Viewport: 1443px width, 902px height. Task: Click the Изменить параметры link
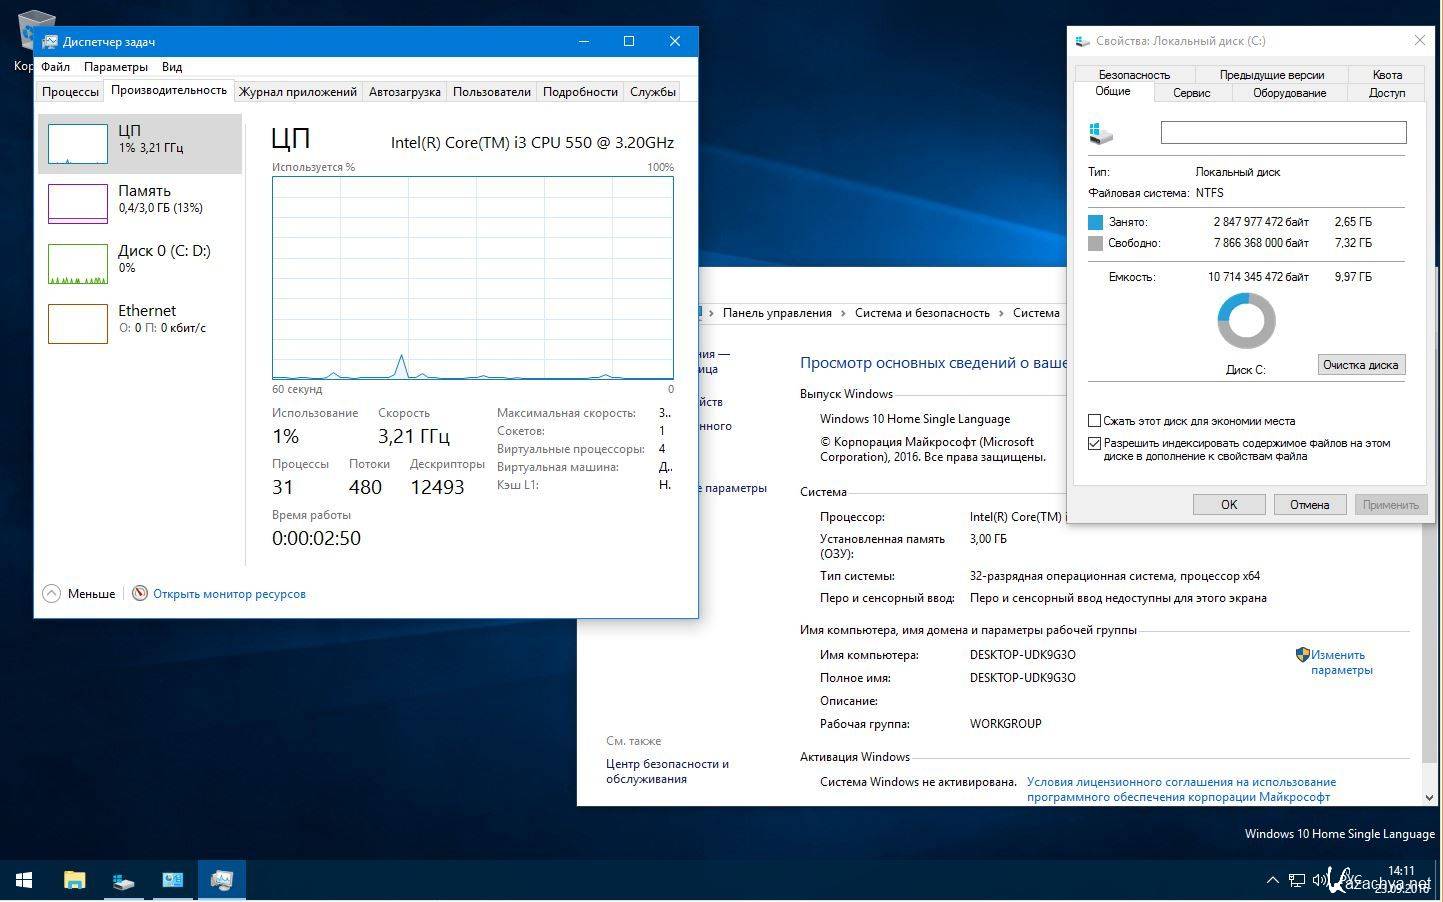tap(1341, 662)
